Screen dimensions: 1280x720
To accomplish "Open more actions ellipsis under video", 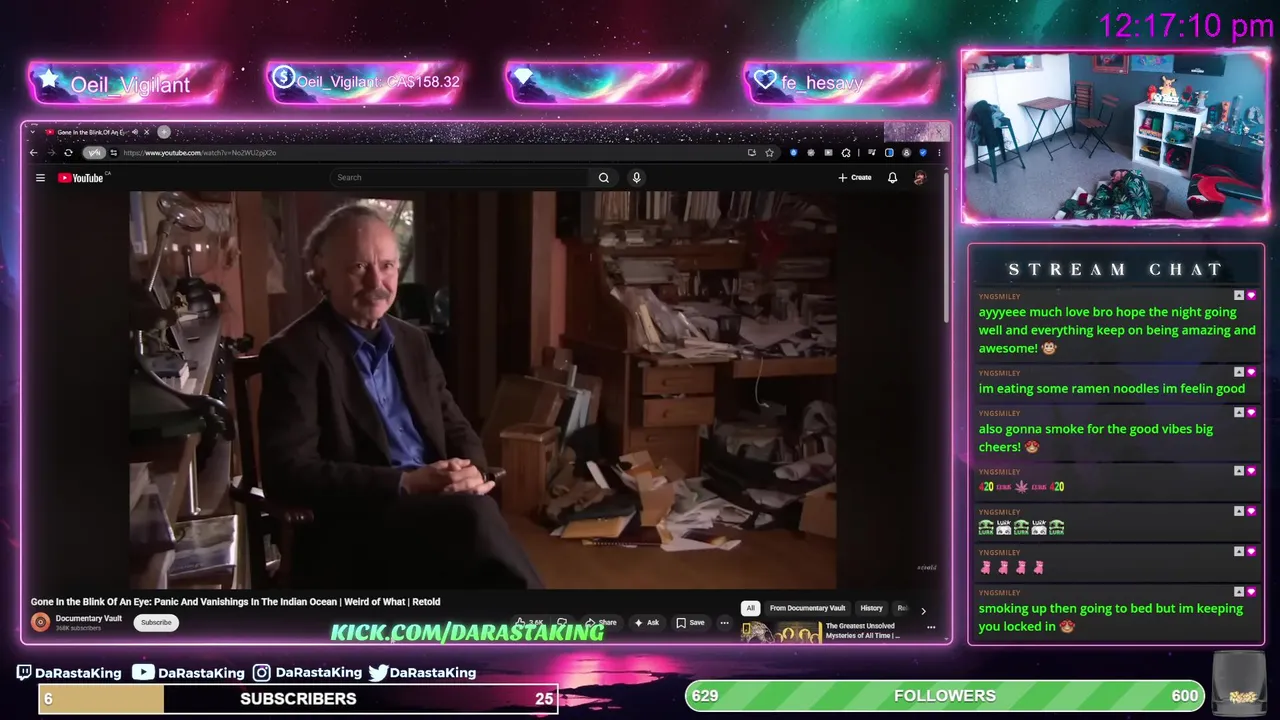I will click(x=725, y=622).
